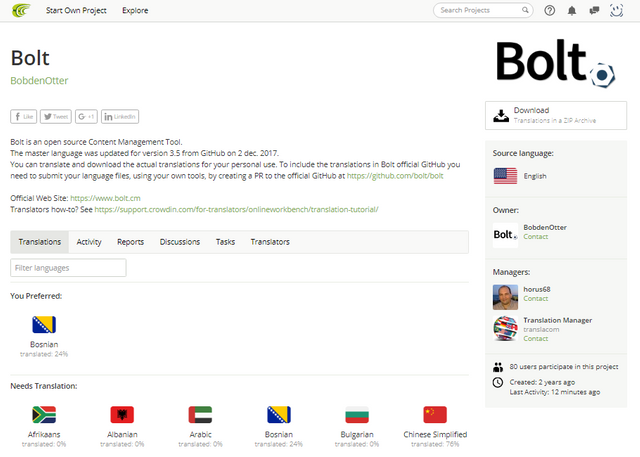Click the LinkedIn share button
This screenshot has width=640, height=457.
point(120,117)
